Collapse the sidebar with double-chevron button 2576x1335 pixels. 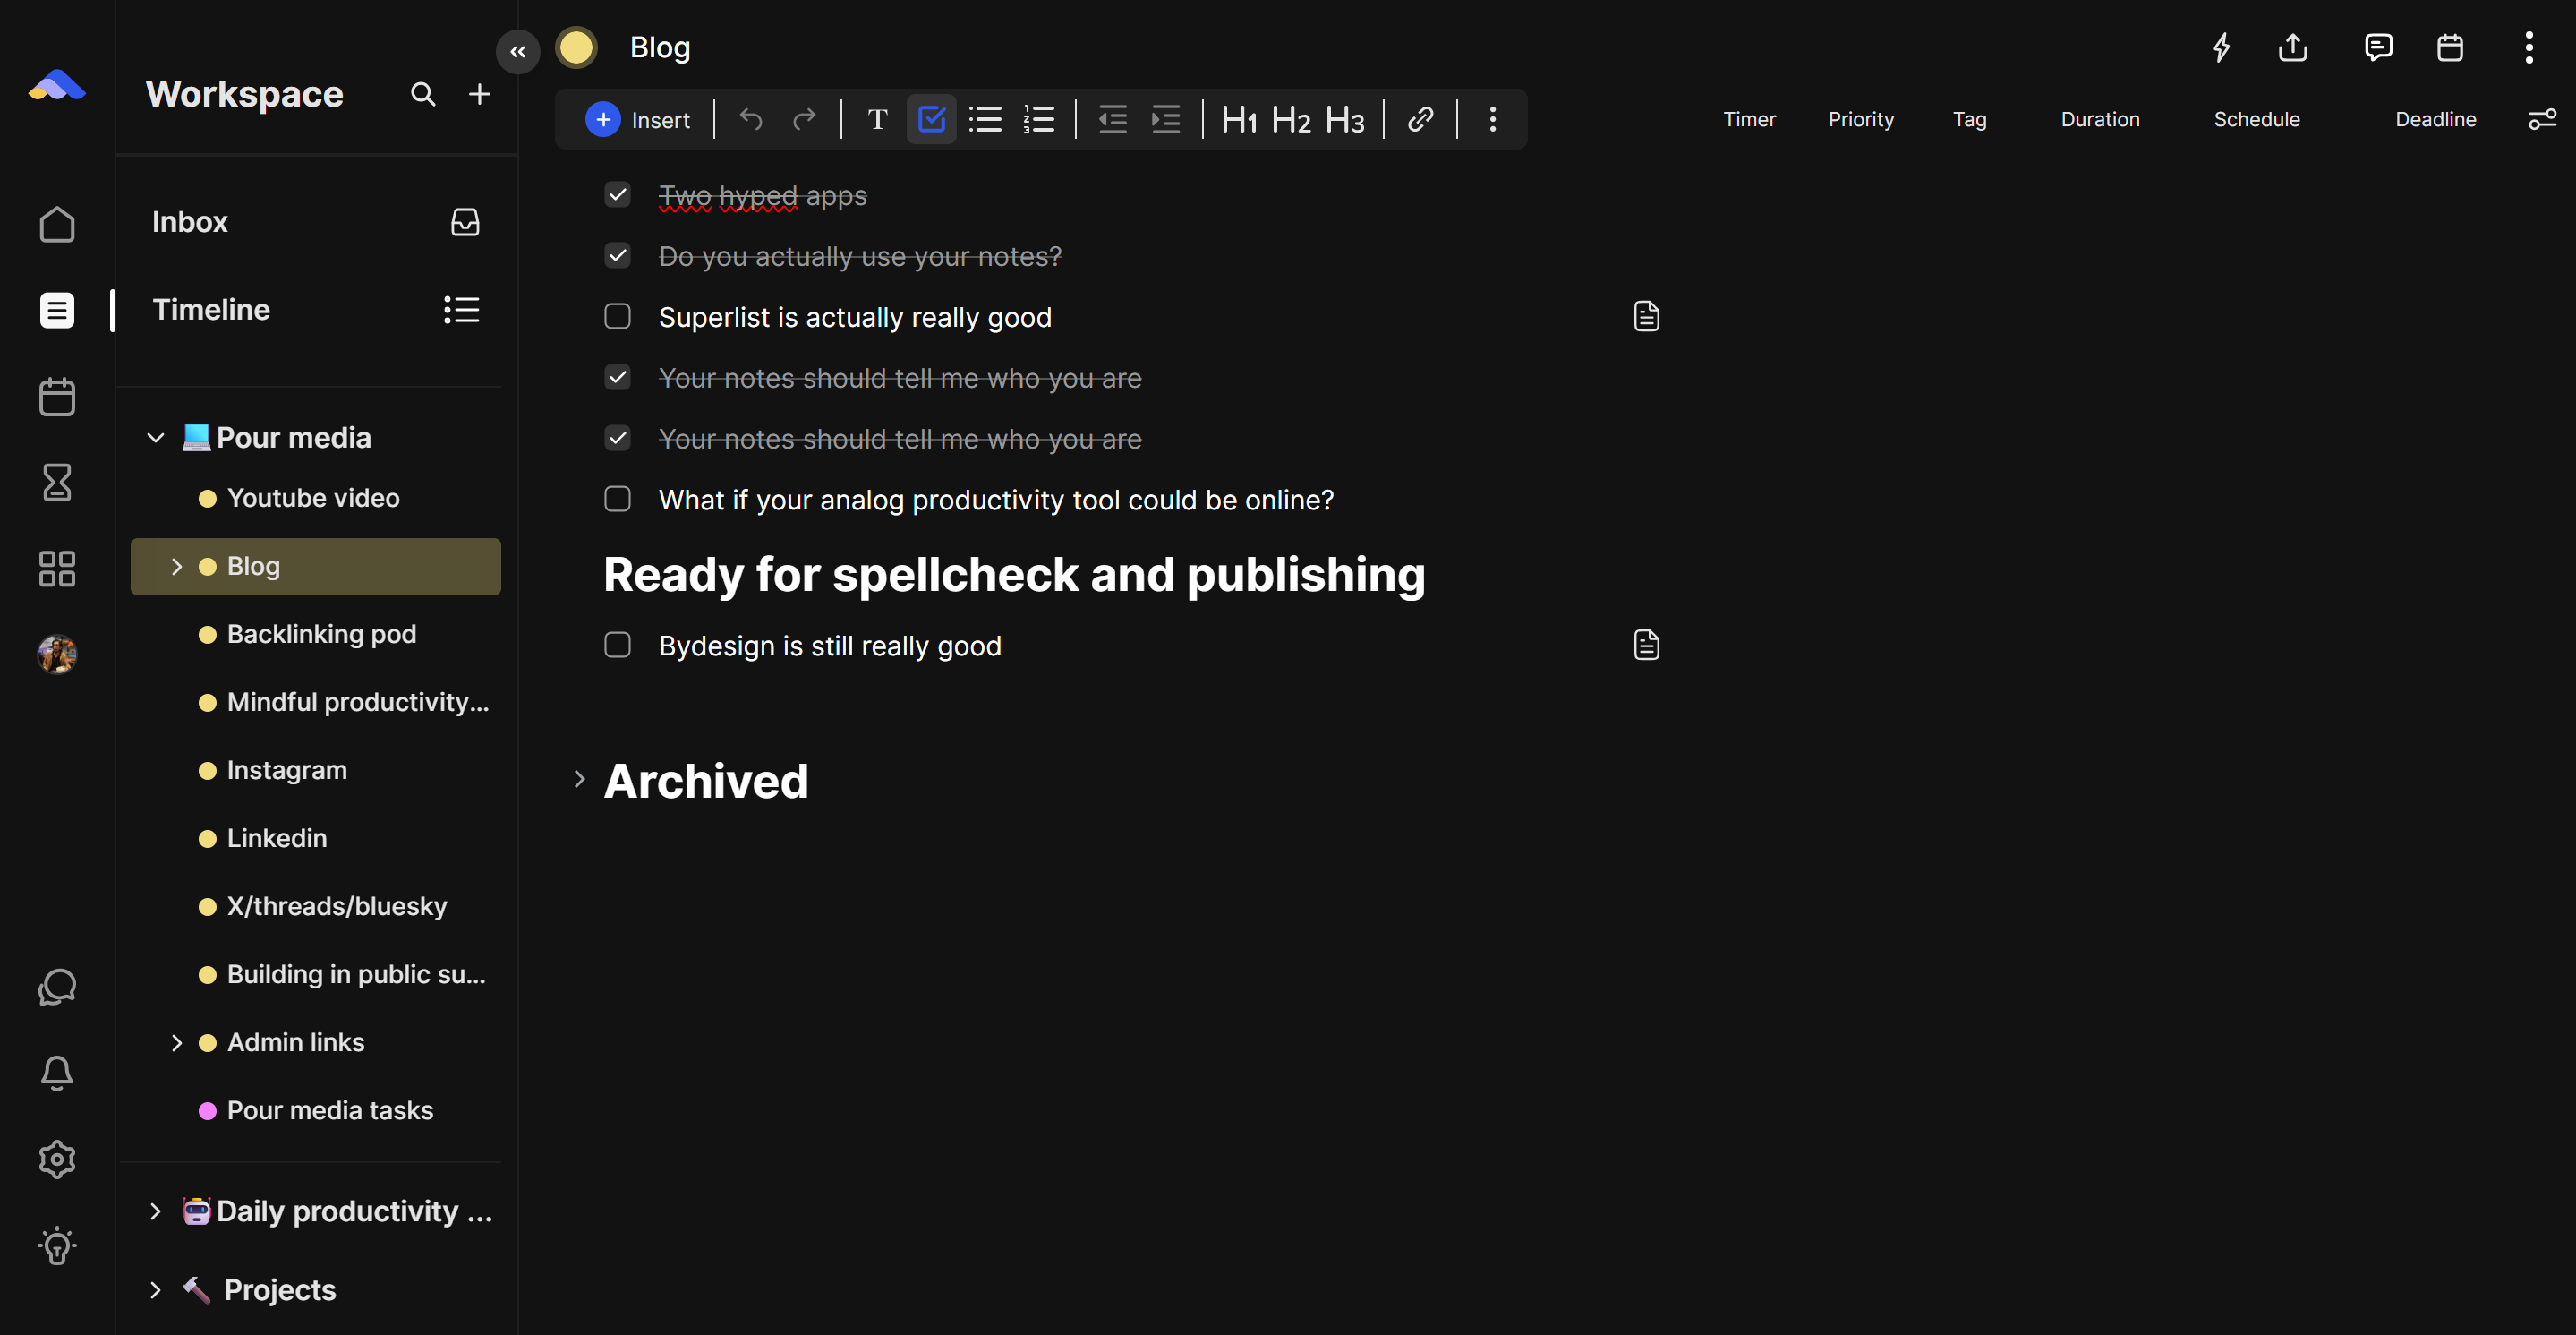click(x=517, y=51)
